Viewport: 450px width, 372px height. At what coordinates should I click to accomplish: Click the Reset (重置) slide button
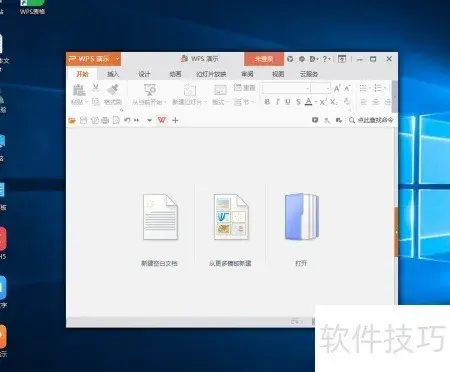[x=244, y=88]
